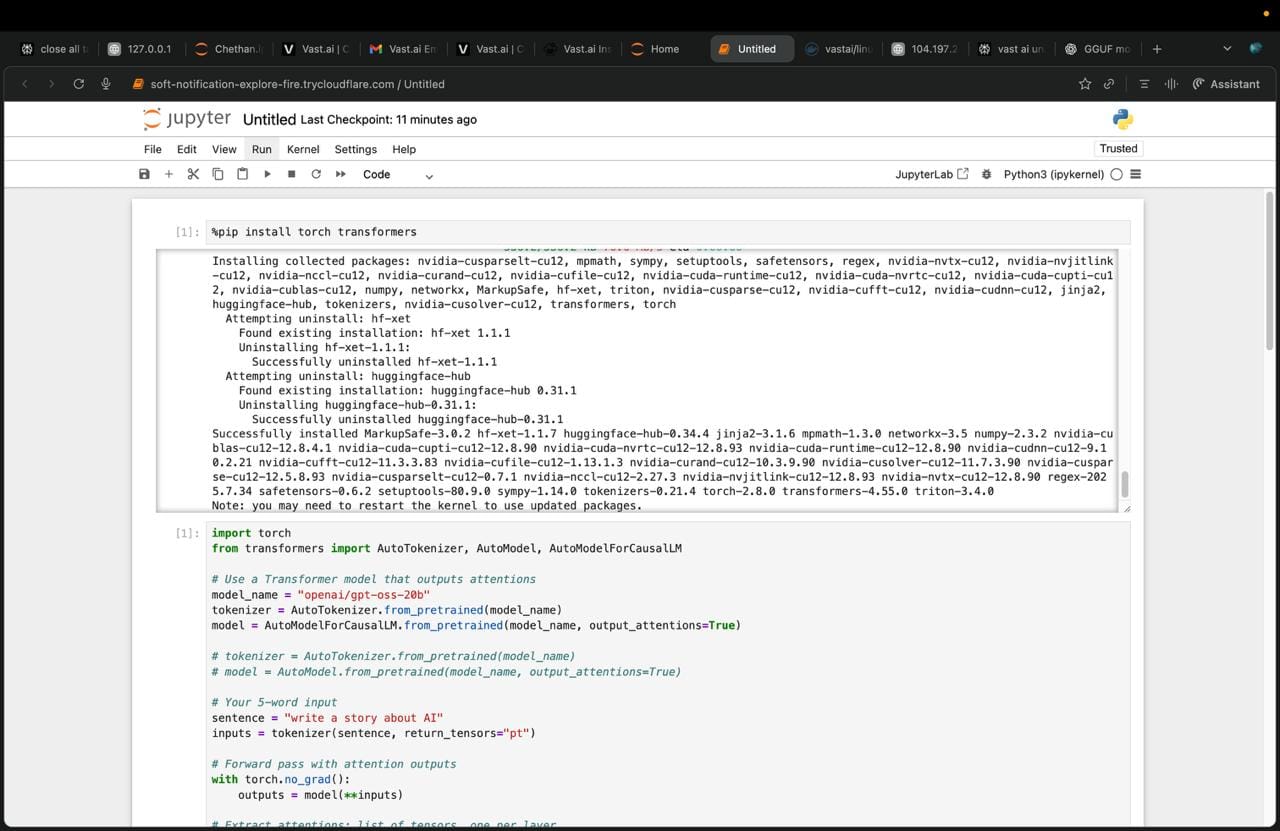1280x831 pixels.
Task: Click the debugger bug icon
Action: pos(987,174)
